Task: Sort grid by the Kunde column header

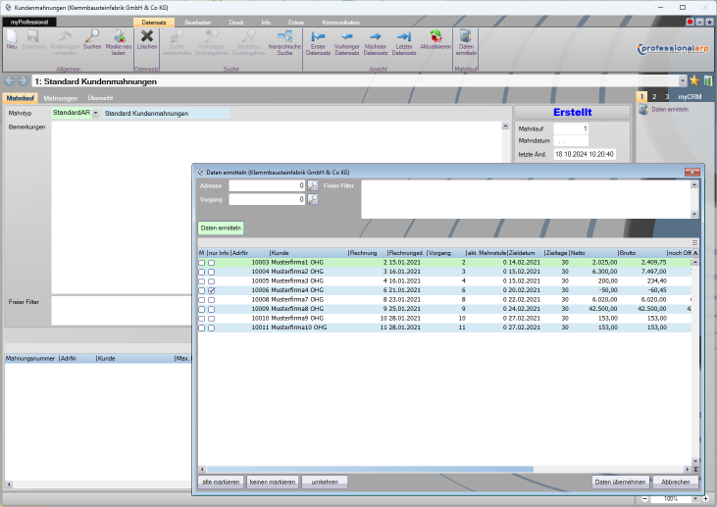Action: click(309, 253)
